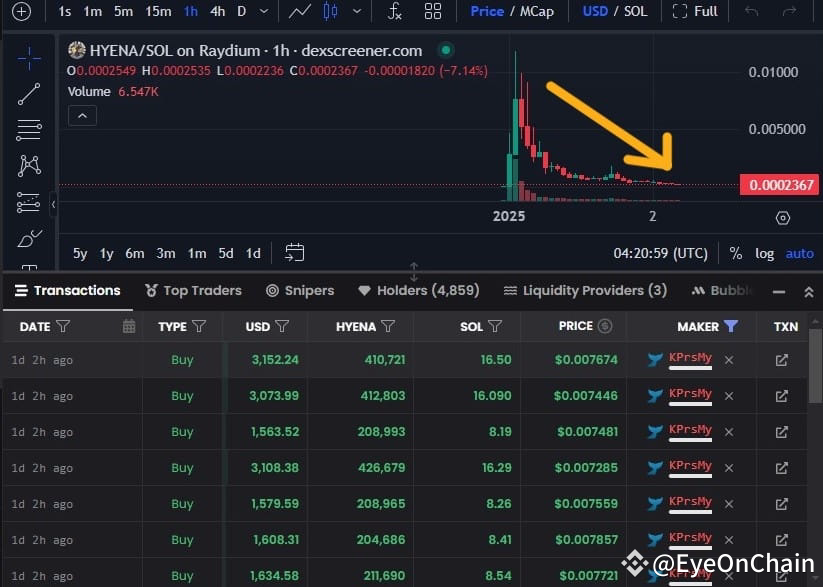Select the brush drawing tool
823x587 pixels.
coord(27,238)
